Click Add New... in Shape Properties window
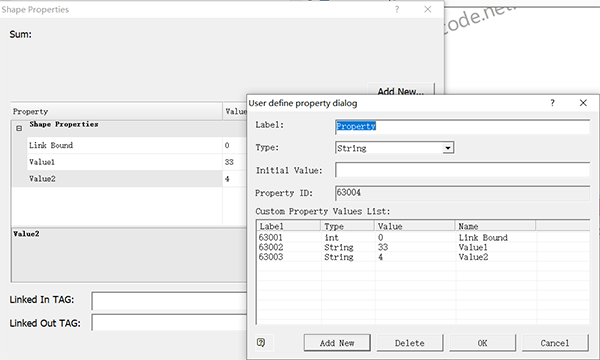 coord(401,90)
